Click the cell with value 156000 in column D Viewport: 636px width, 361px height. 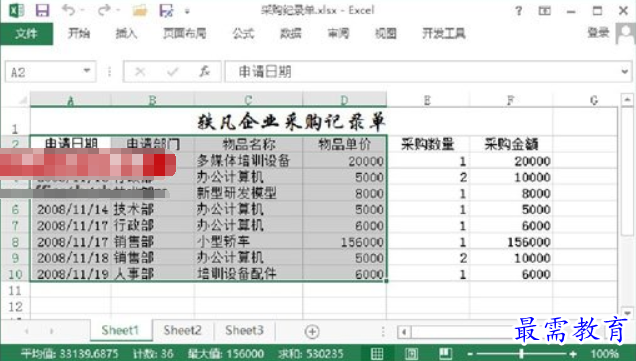[x=344, y=242]
